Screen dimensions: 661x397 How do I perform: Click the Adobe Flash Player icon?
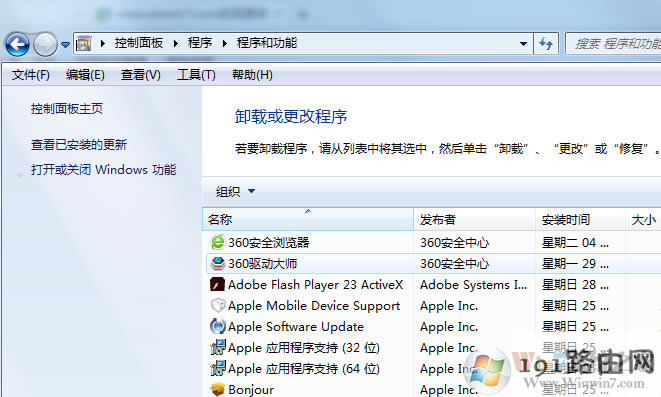coord(218,284)
